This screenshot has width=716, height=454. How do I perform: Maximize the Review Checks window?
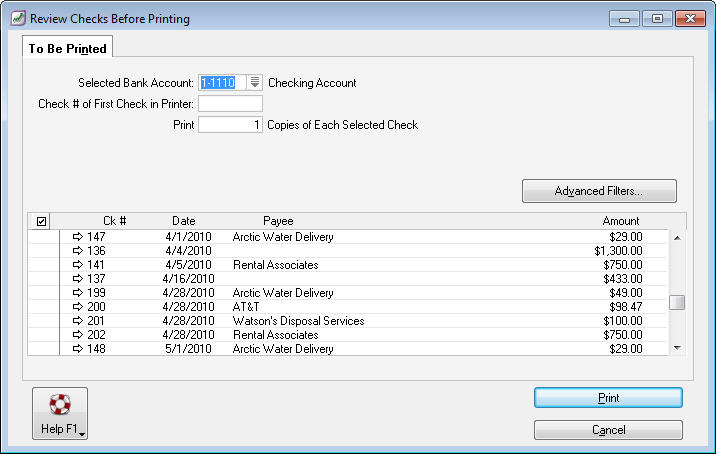(x=657, y=19)
